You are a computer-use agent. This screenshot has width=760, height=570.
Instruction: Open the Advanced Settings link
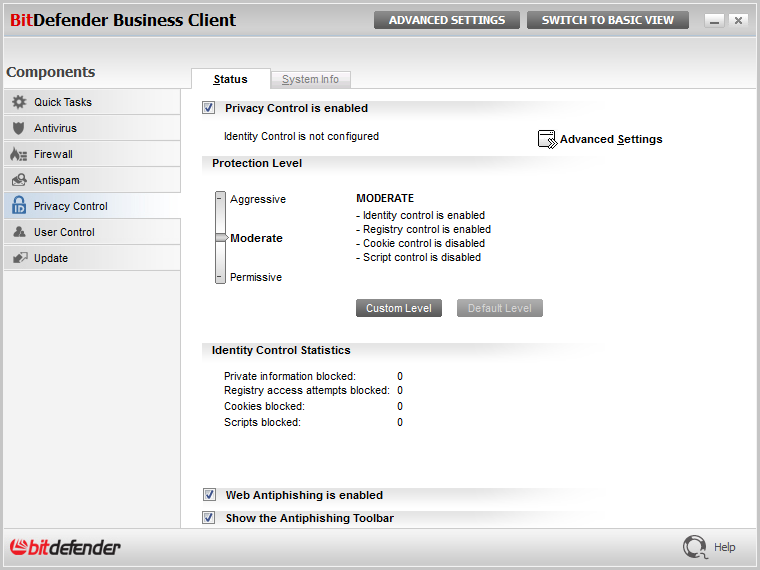pos(611,140)
